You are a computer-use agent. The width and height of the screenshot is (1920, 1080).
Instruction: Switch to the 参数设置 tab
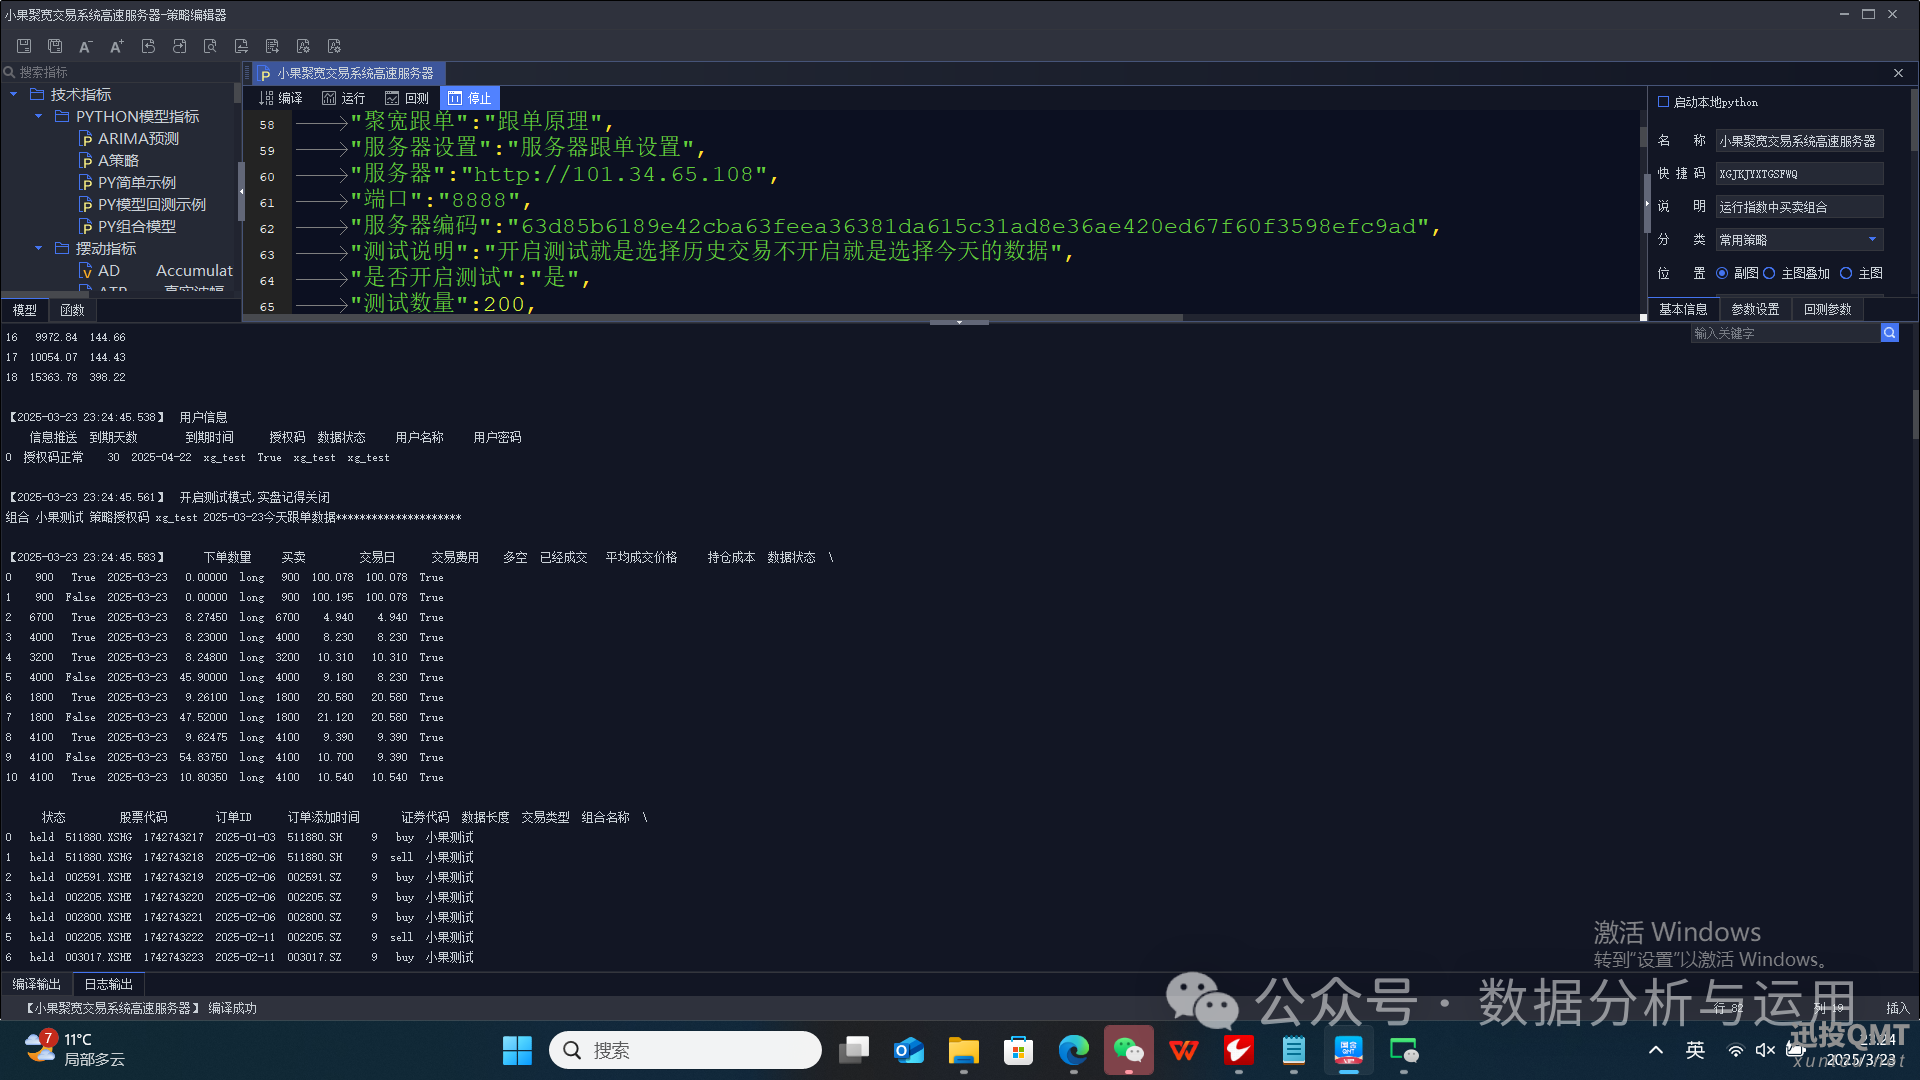pos(1755,309)
